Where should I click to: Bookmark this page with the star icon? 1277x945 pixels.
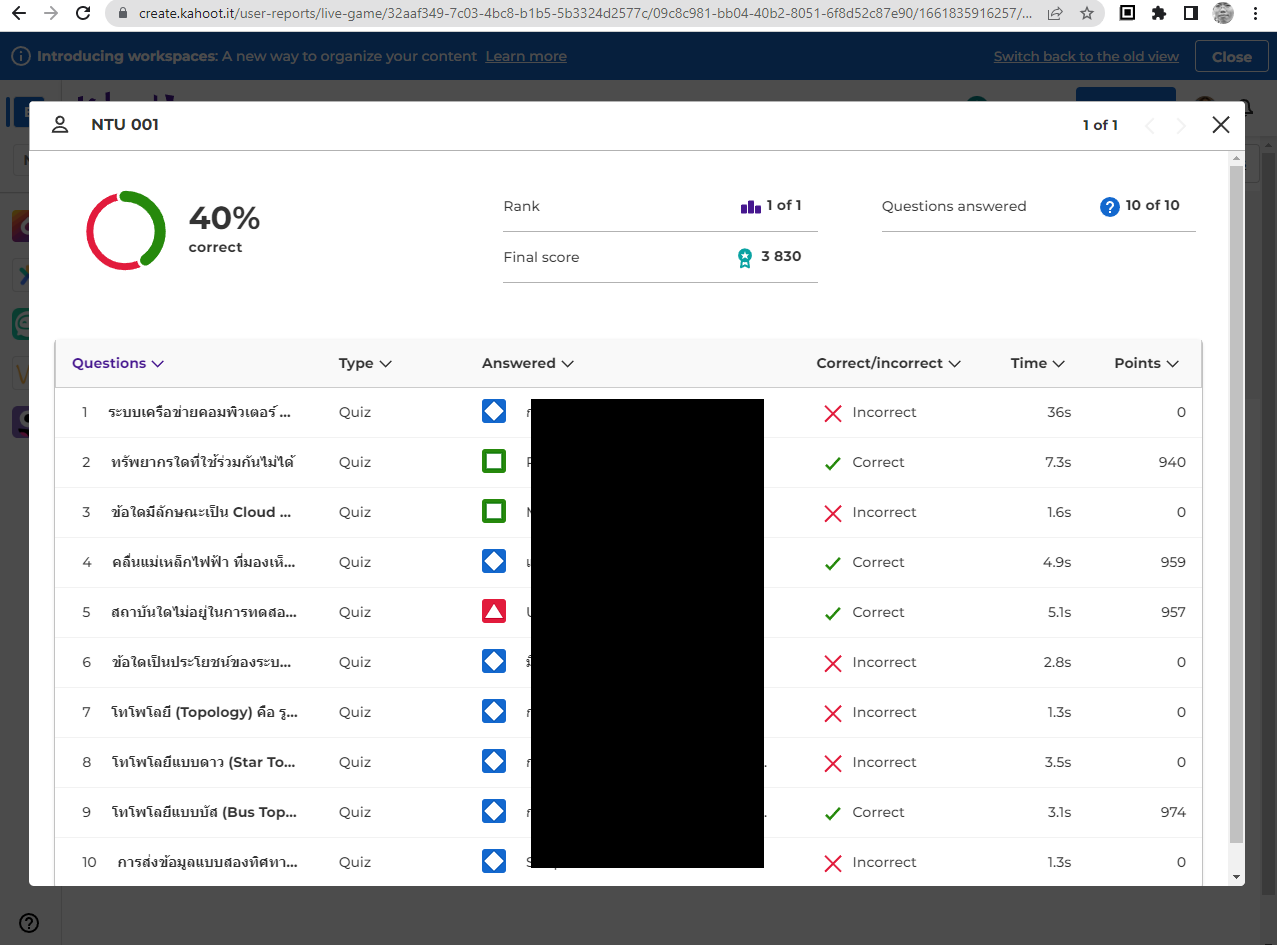[1086, 14]
